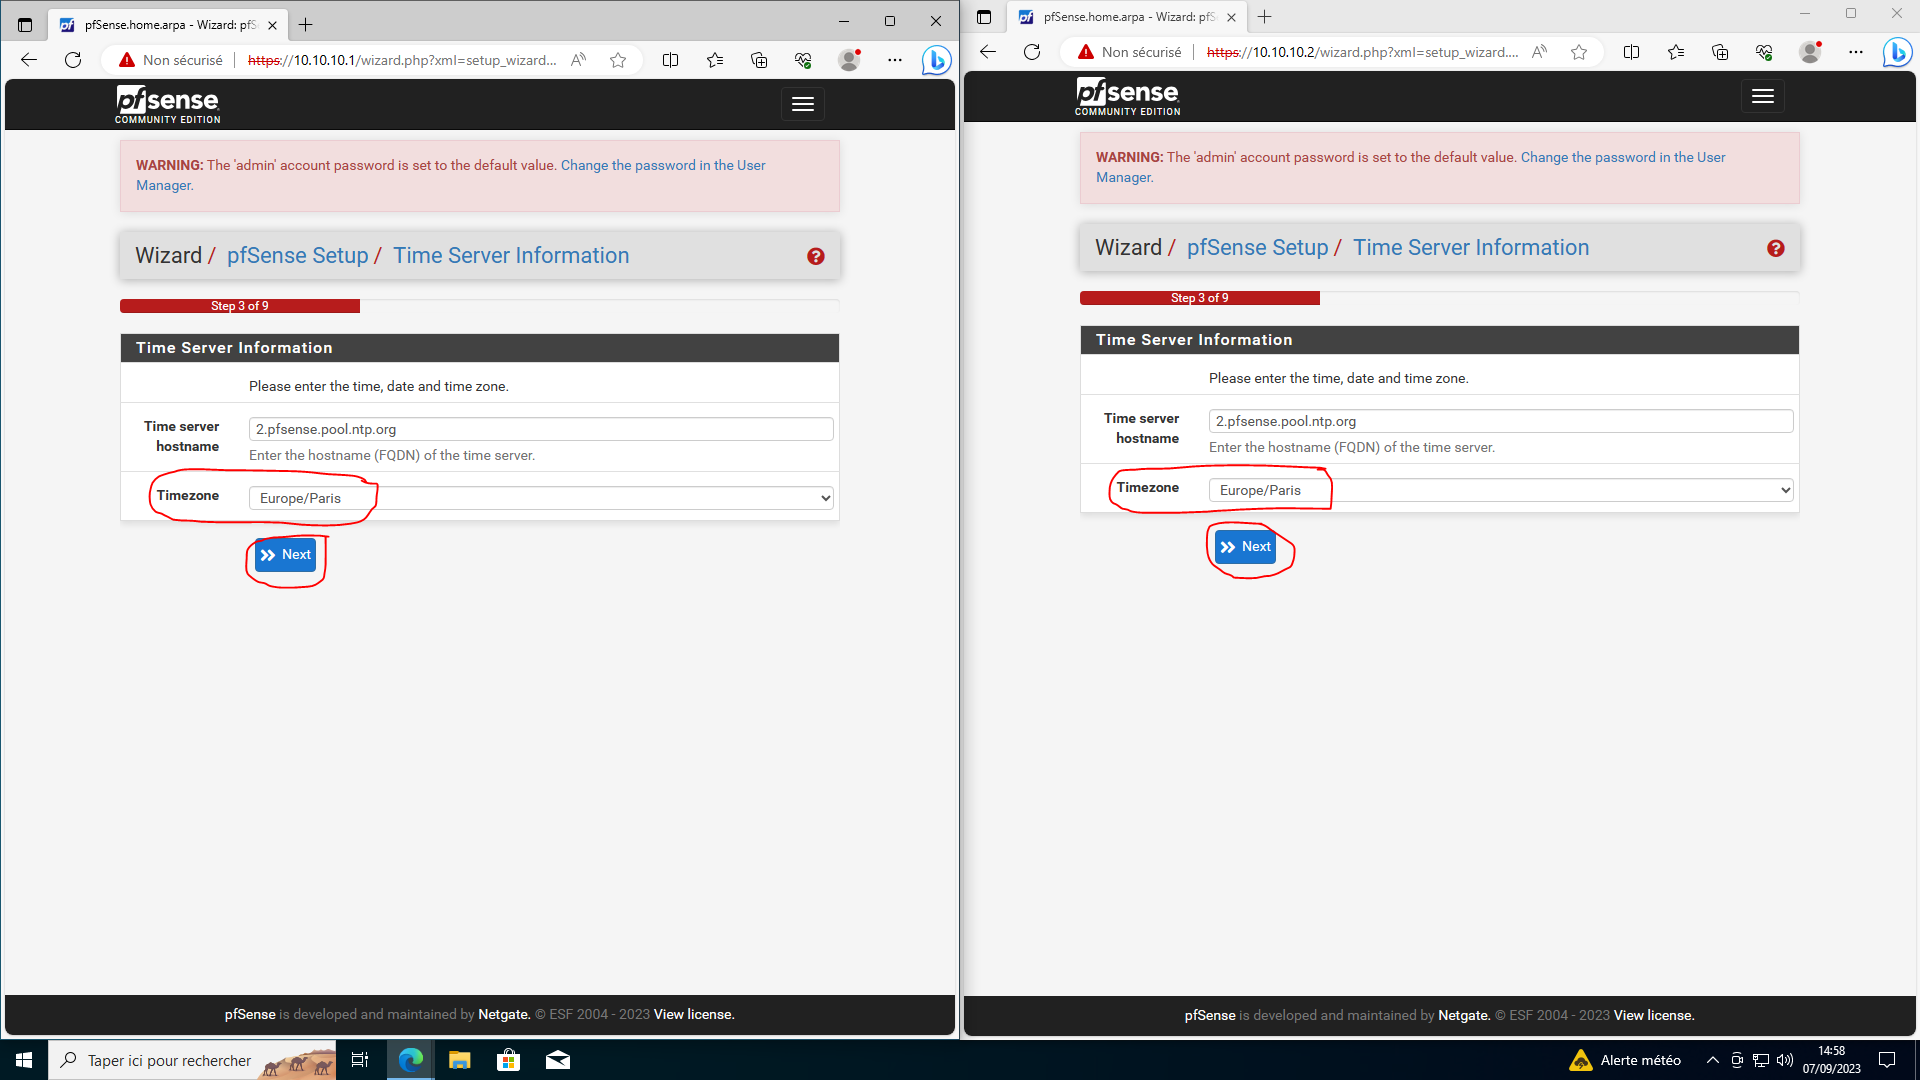1920x1080 pixels.
Task: Add right page to favorites star
Action: click(x=1579, y=52)
